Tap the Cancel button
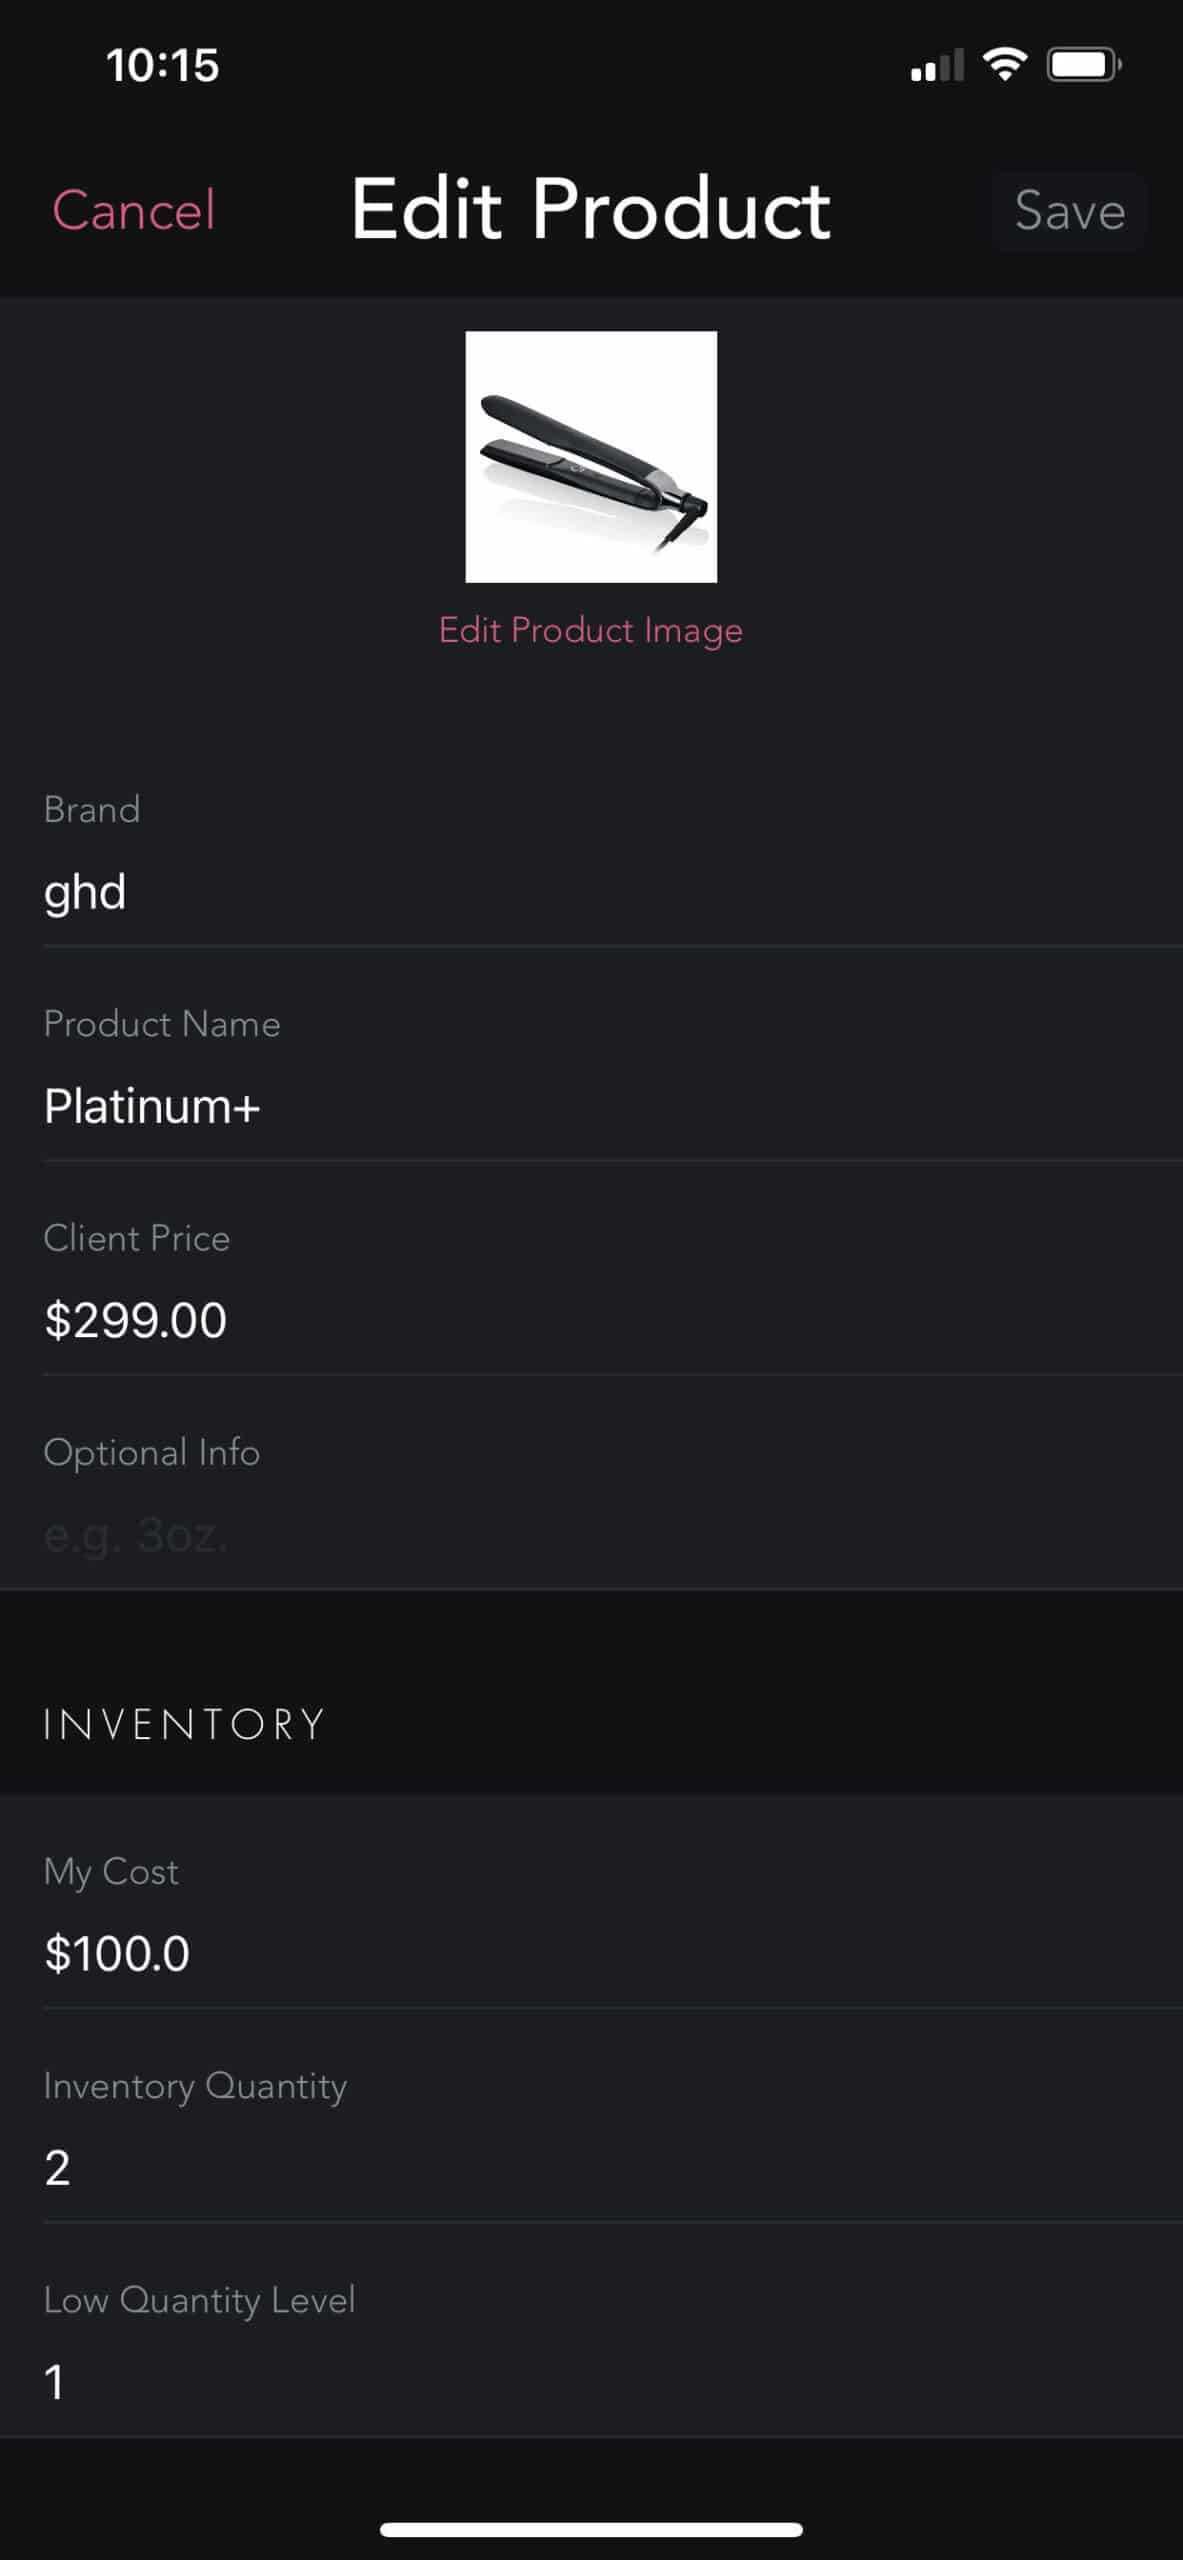1183x2560 pixels. pos(134,211)
